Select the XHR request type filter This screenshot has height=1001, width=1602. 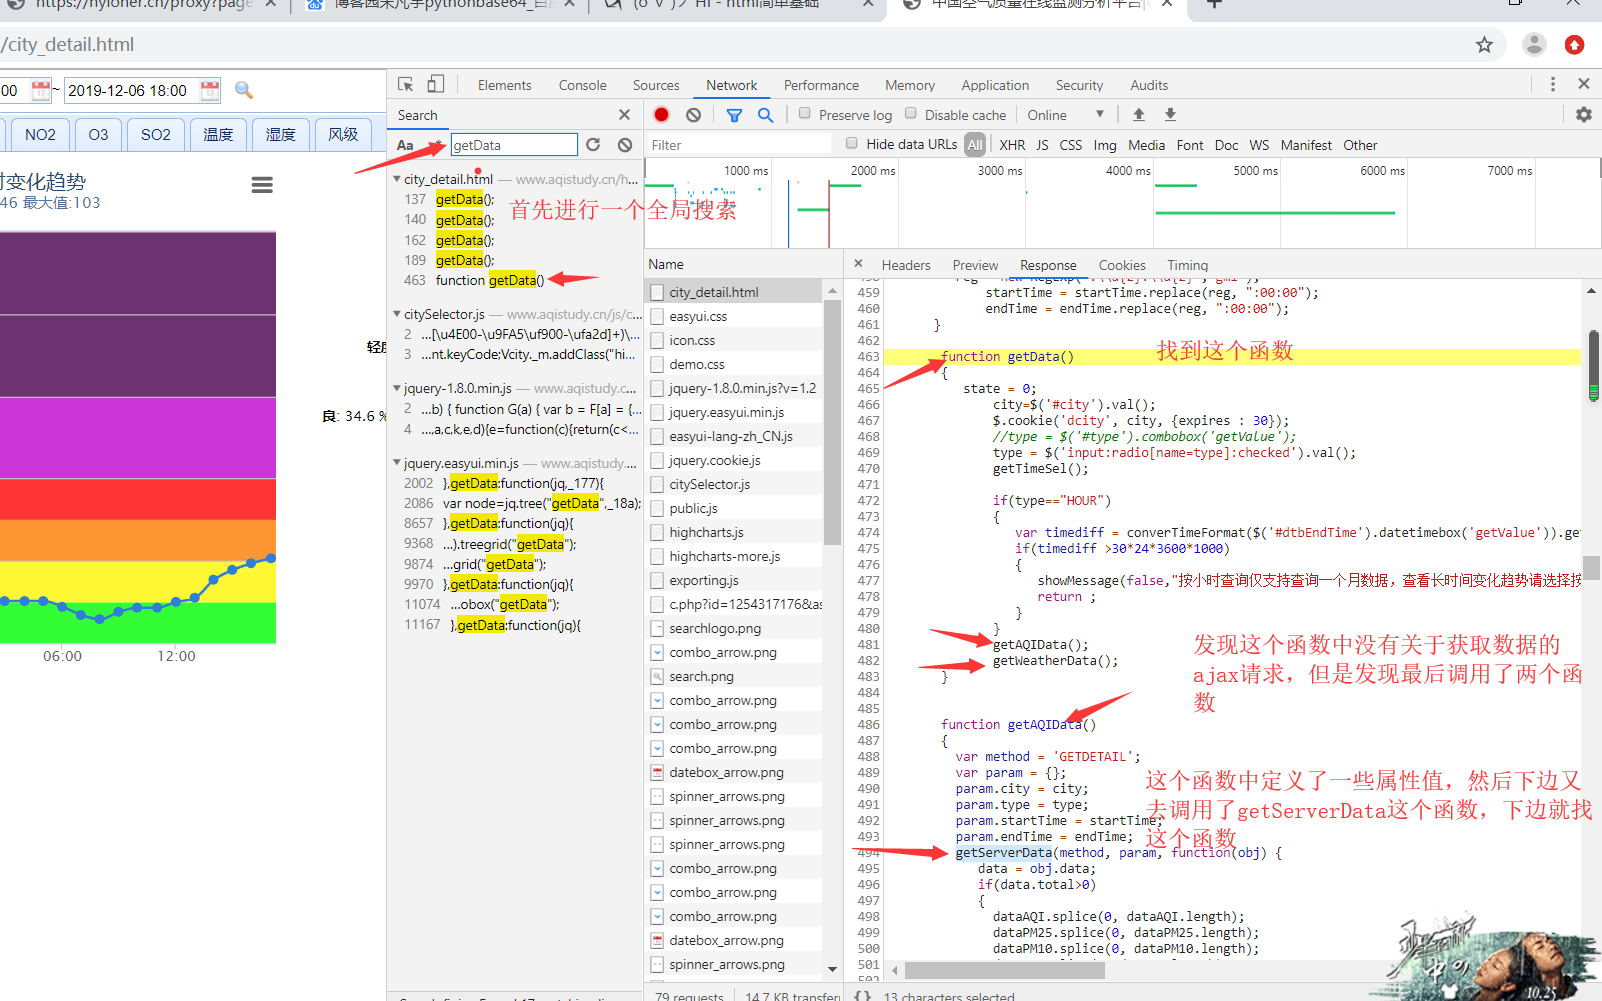(x=1012, y=145)
